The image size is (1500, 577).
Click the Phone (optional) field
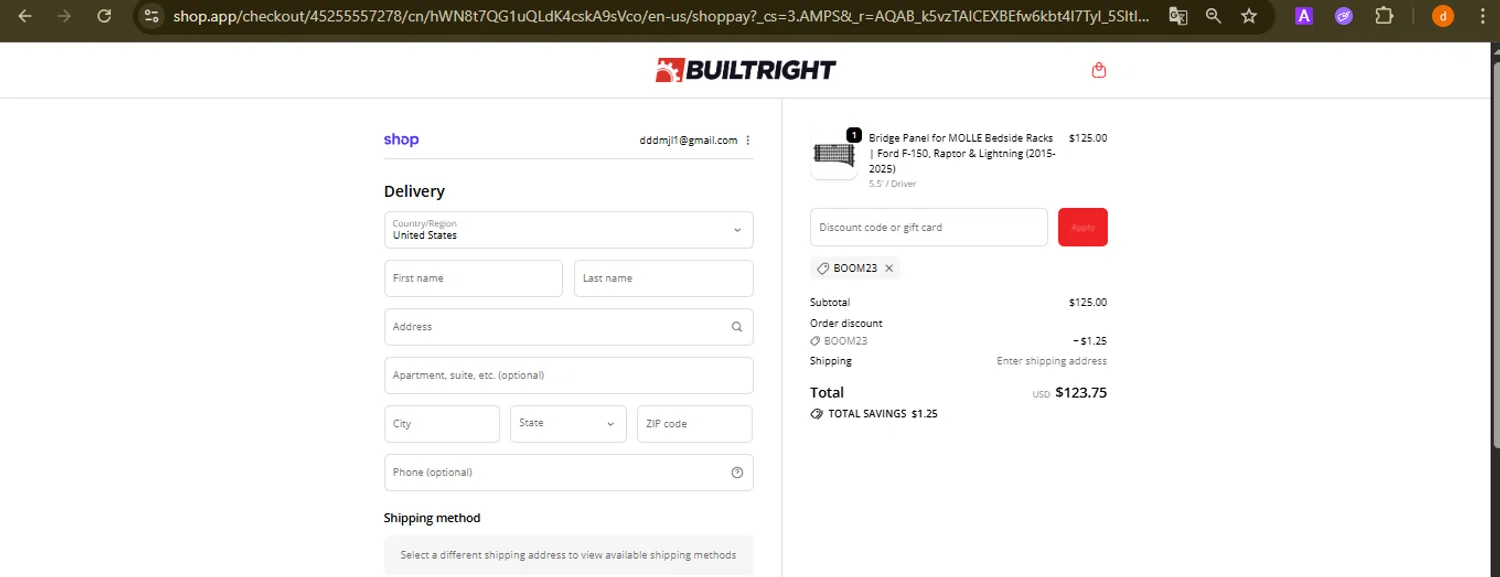click(x=569, y=473)
